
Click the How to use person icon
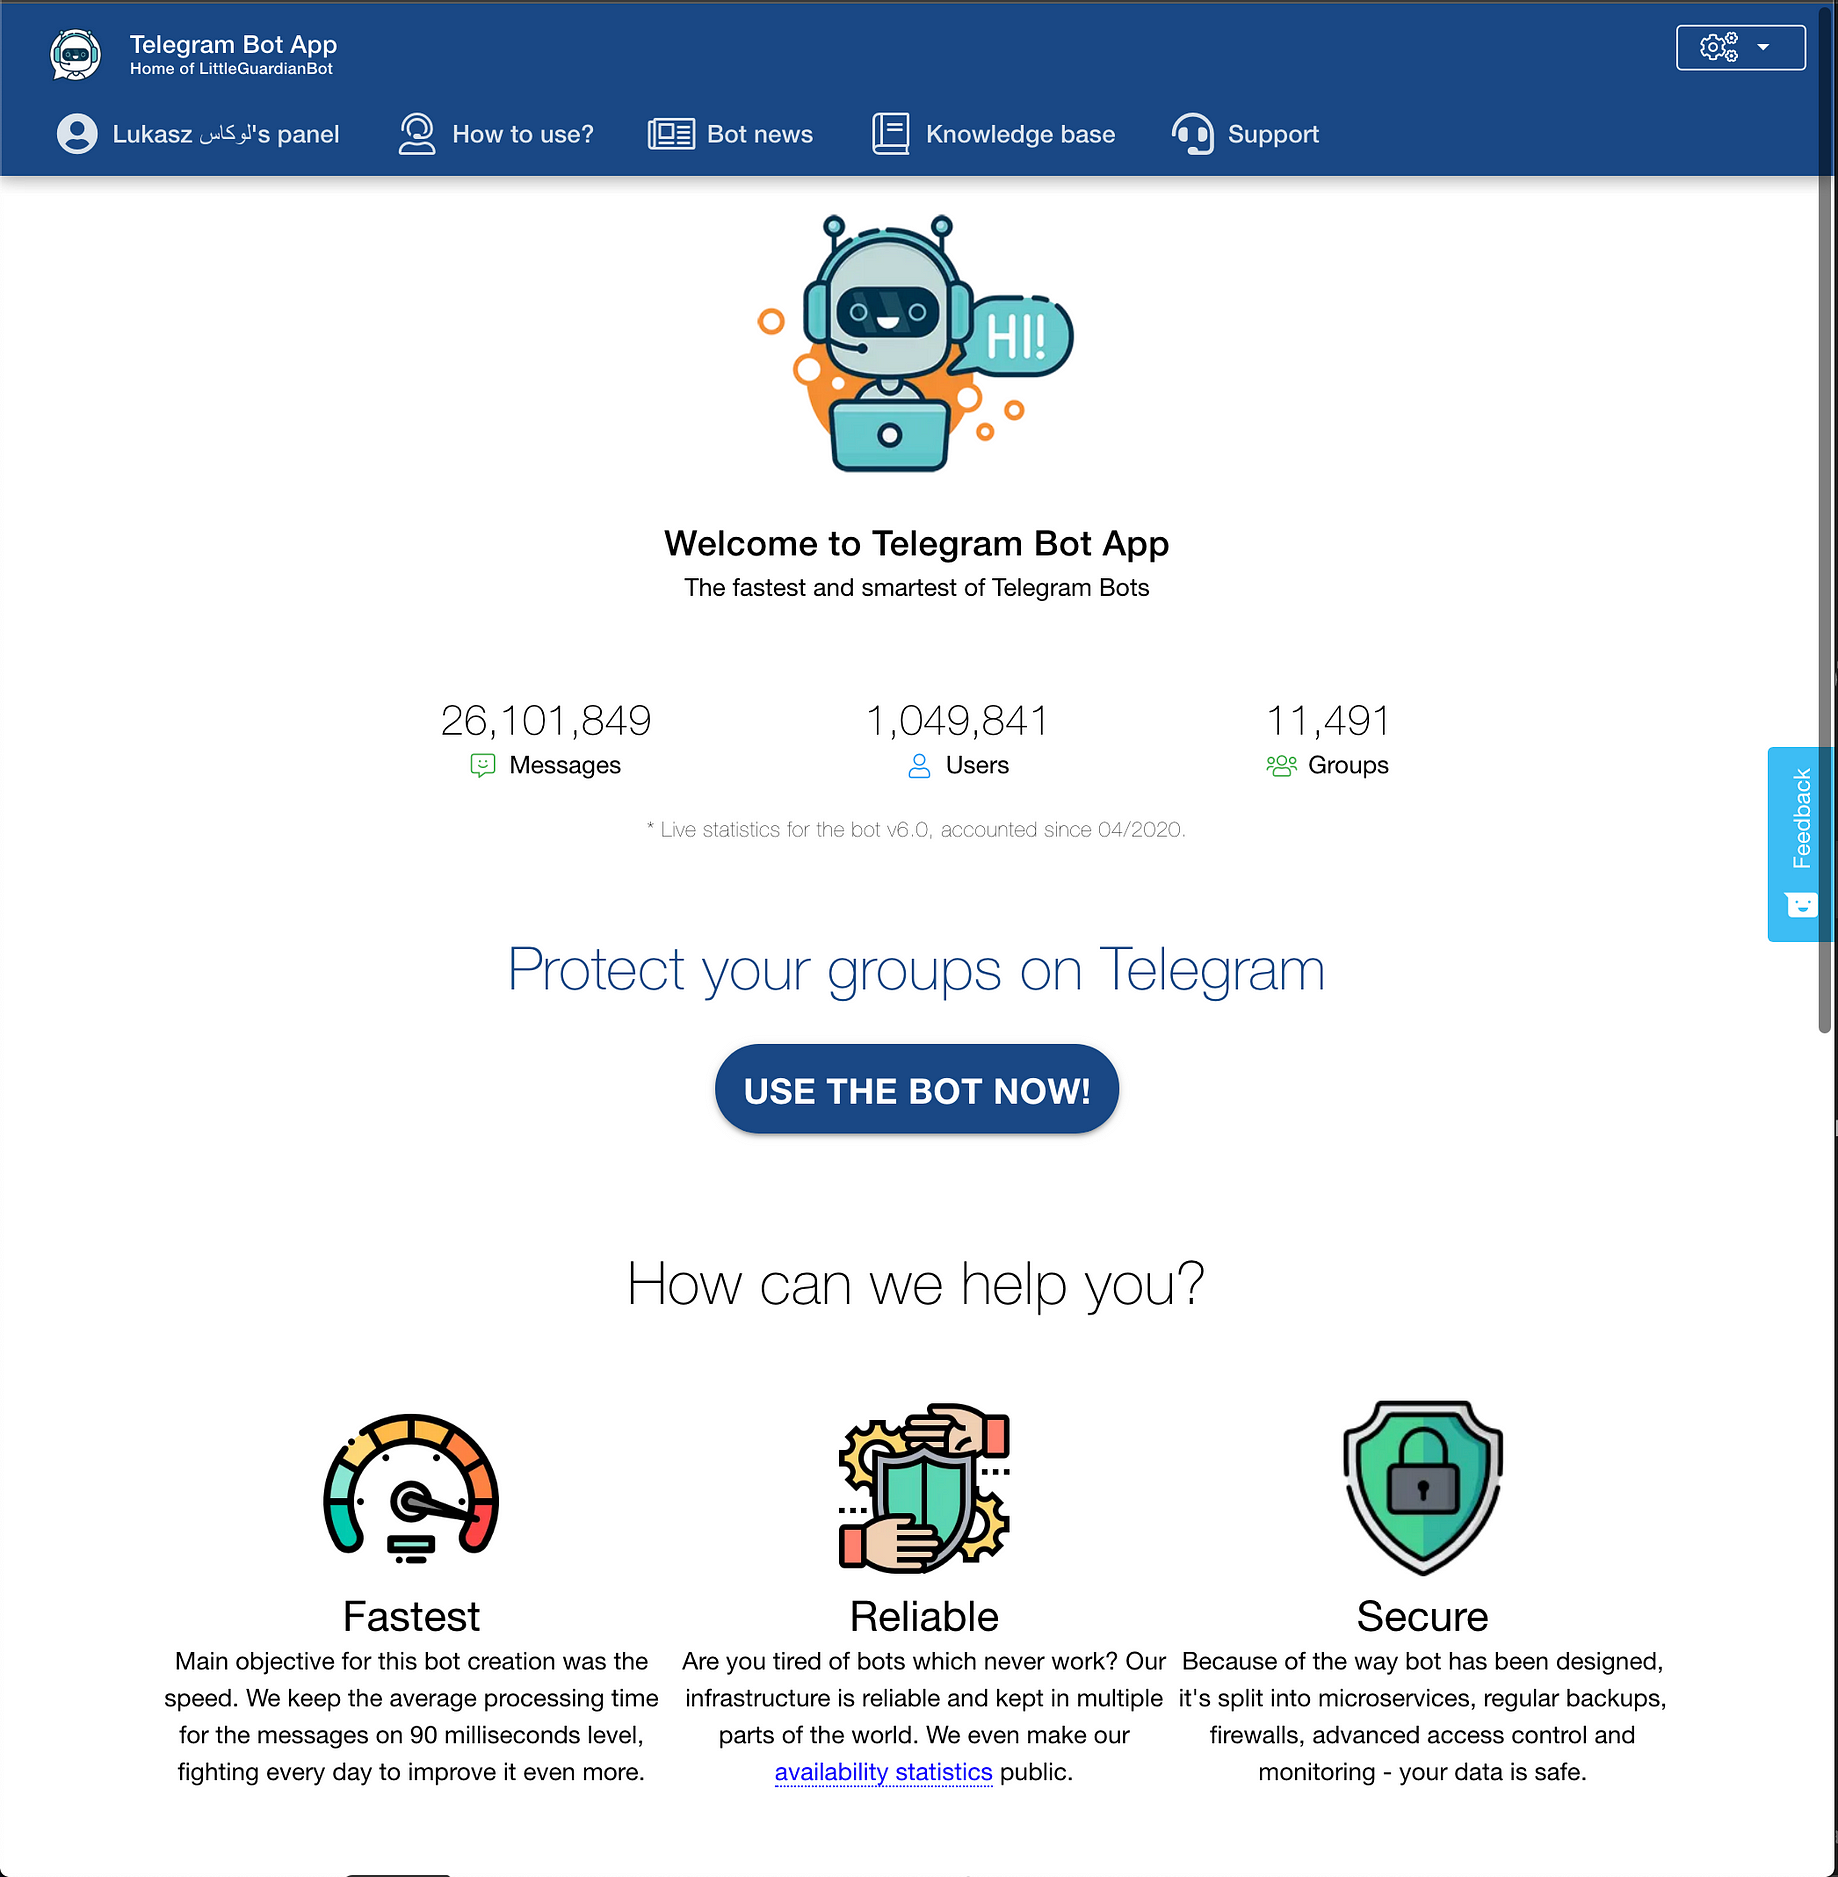(x=417, y=134)
